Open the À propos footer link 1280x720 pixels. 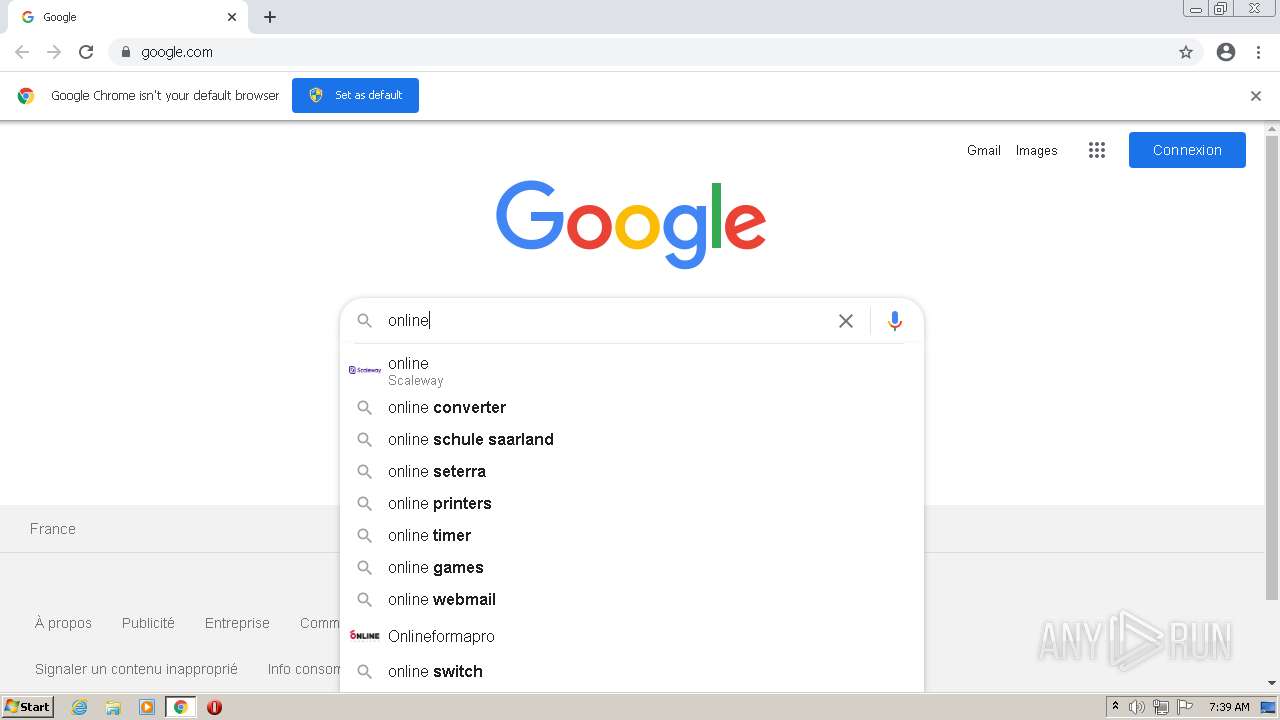click(x=63, y=623)
